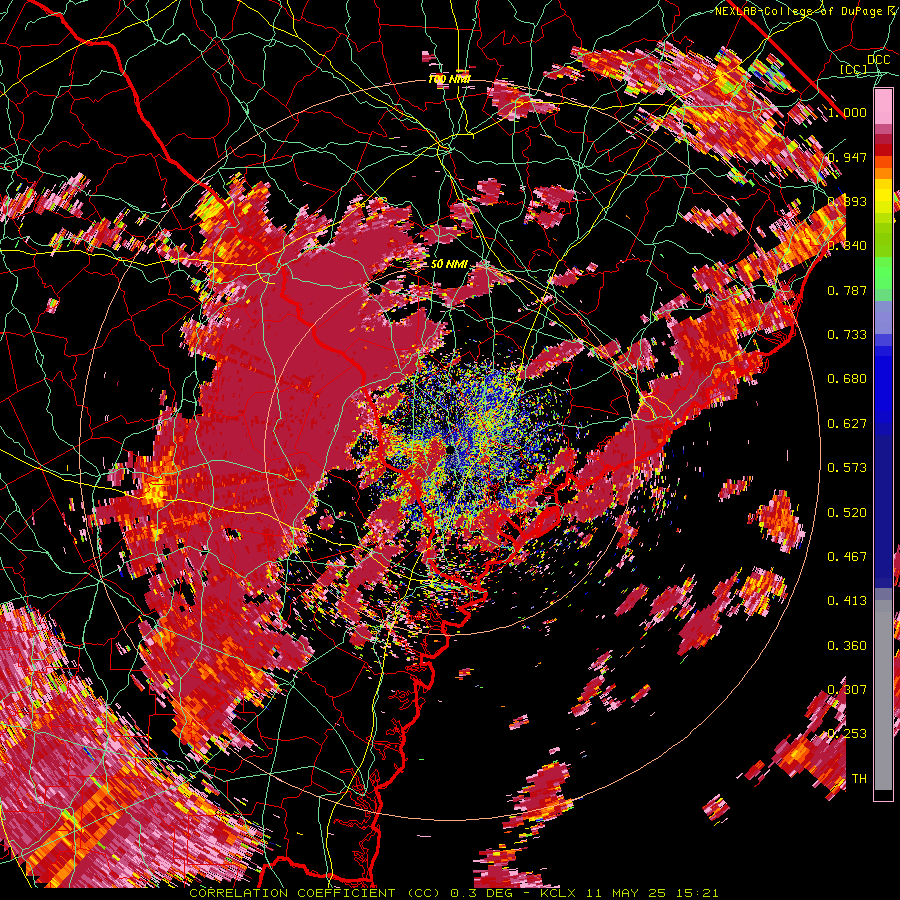
Task: Click the DCC product label
Action: pos(879,60)
